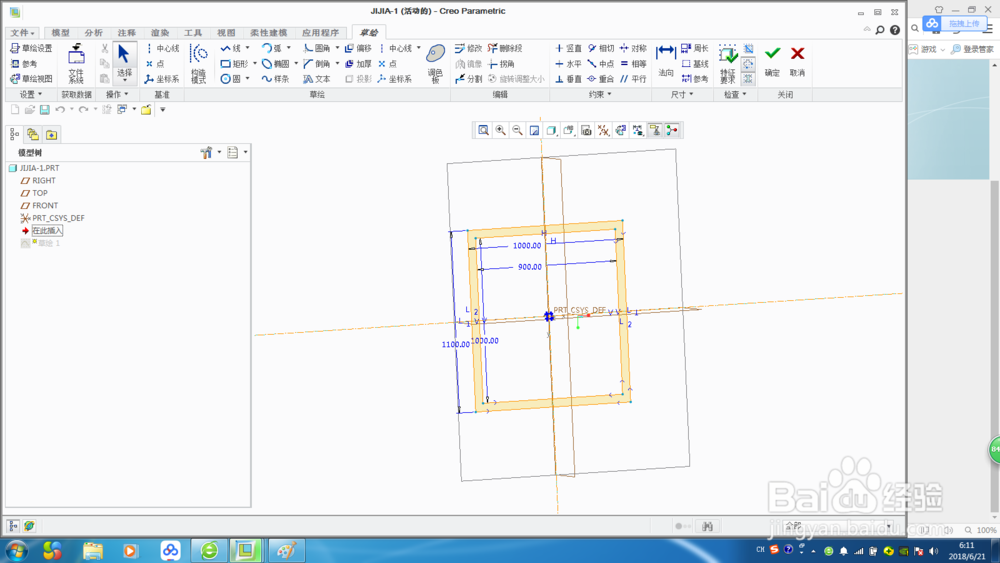Expand the 尺寸 group dropdown

point(682,94)
